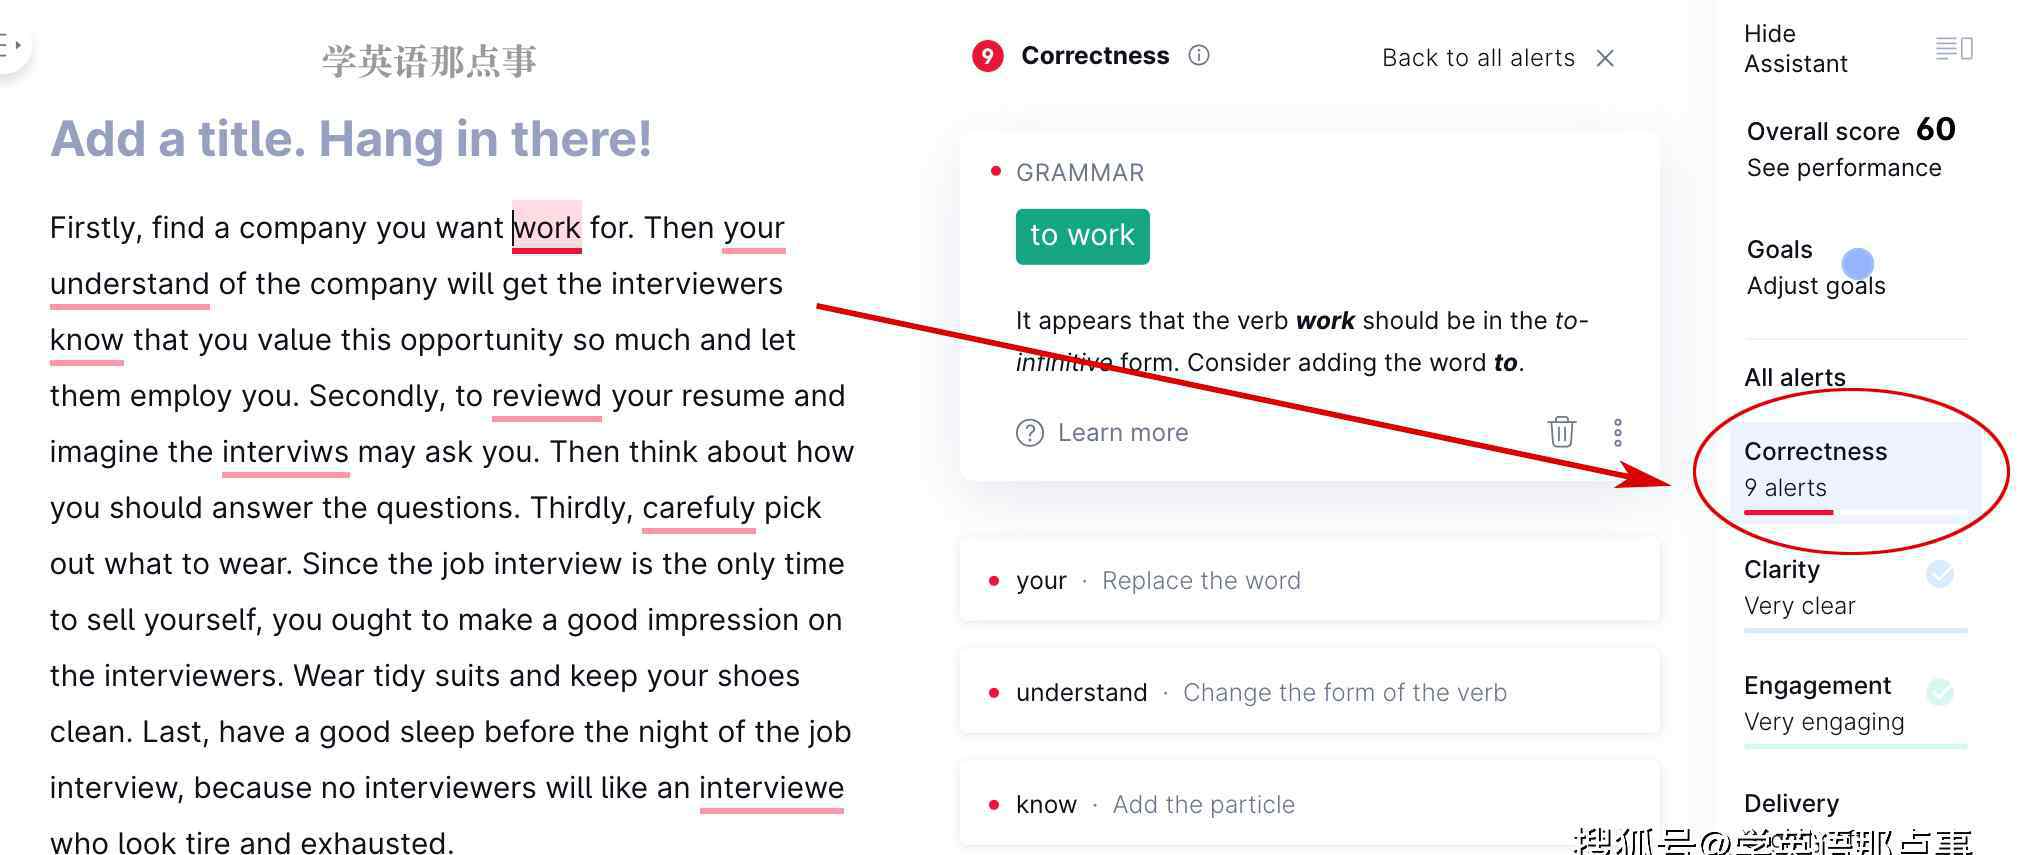Image resolution: width=2024 pixels, height=855 pixels.
Task: Click the underlined word 'reviewd' in text
Action: 546,396
